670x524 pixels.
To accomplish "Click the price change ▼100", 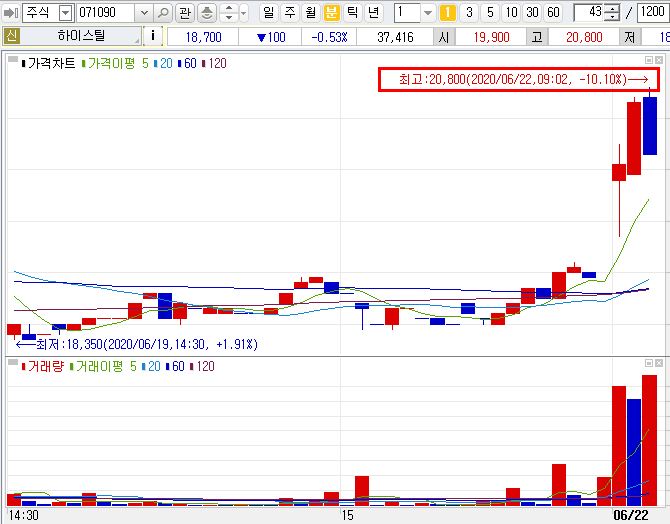I will click(271, 37).
